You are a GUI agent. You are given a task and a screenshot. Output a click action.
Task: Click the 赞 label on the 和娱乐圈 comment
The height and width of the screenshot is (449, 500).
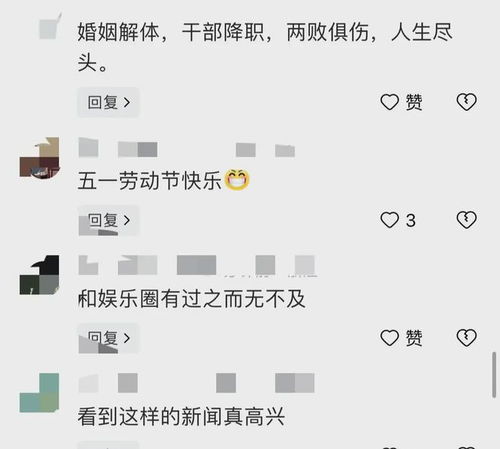tap(414, 338)
